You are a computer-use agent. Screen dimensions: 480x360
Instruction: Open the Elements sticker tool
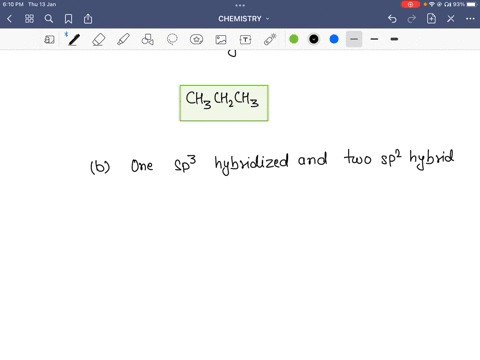[x=196, y=40]
